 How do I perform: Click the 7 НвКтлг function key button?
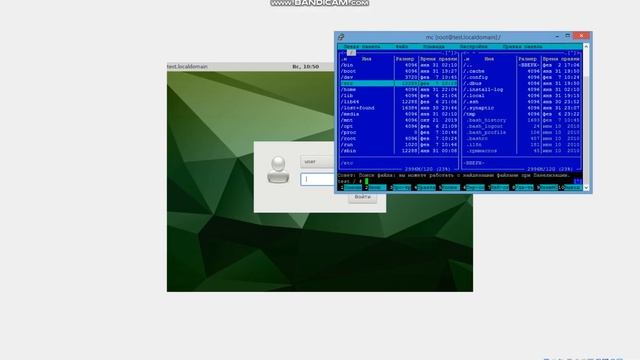coord(498,187)
